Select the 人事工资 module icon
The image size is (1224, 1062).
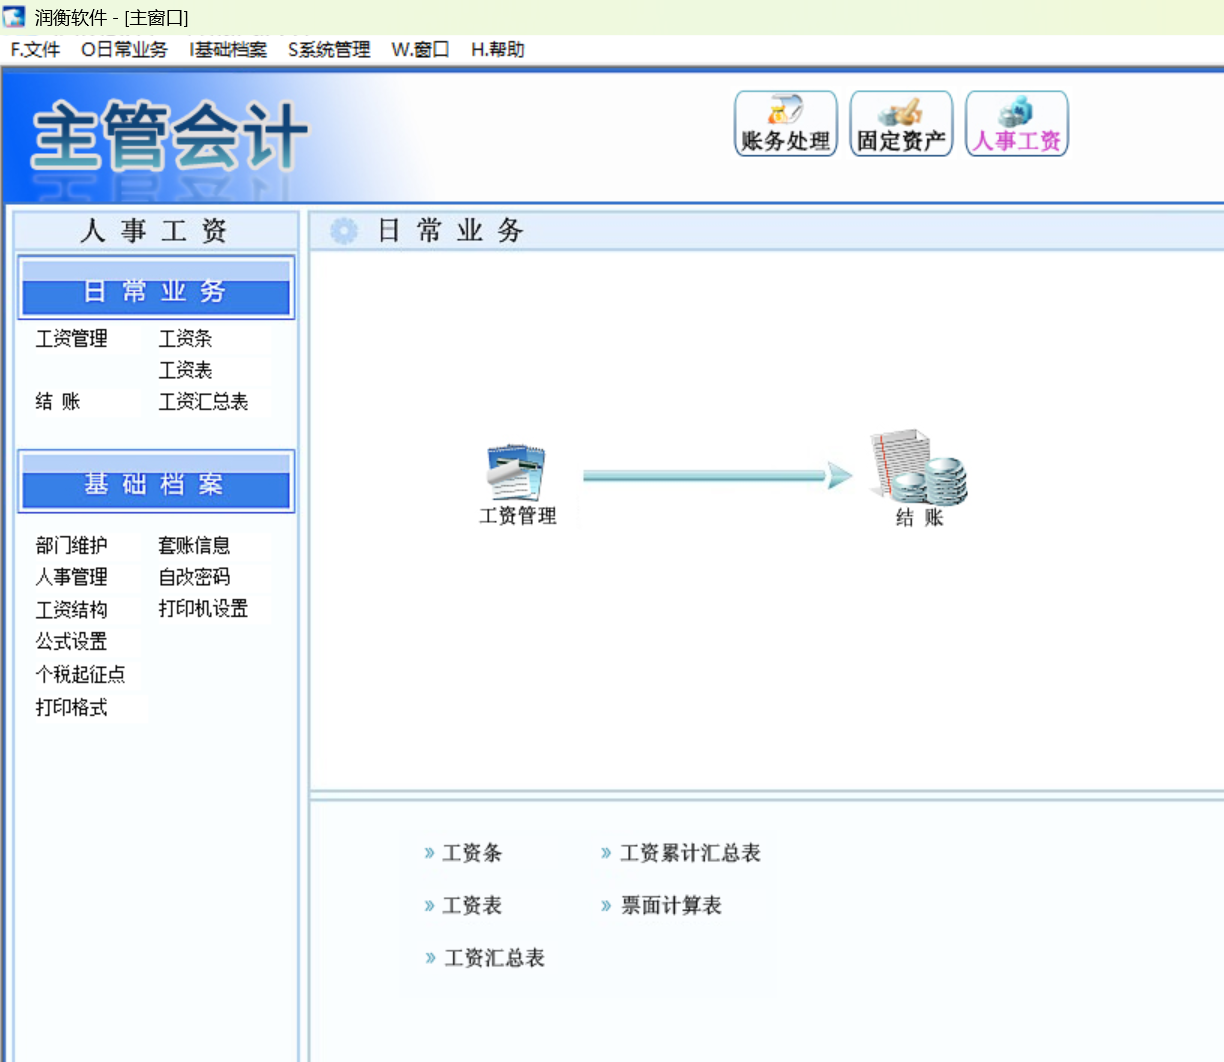(x=1017, y=123)
